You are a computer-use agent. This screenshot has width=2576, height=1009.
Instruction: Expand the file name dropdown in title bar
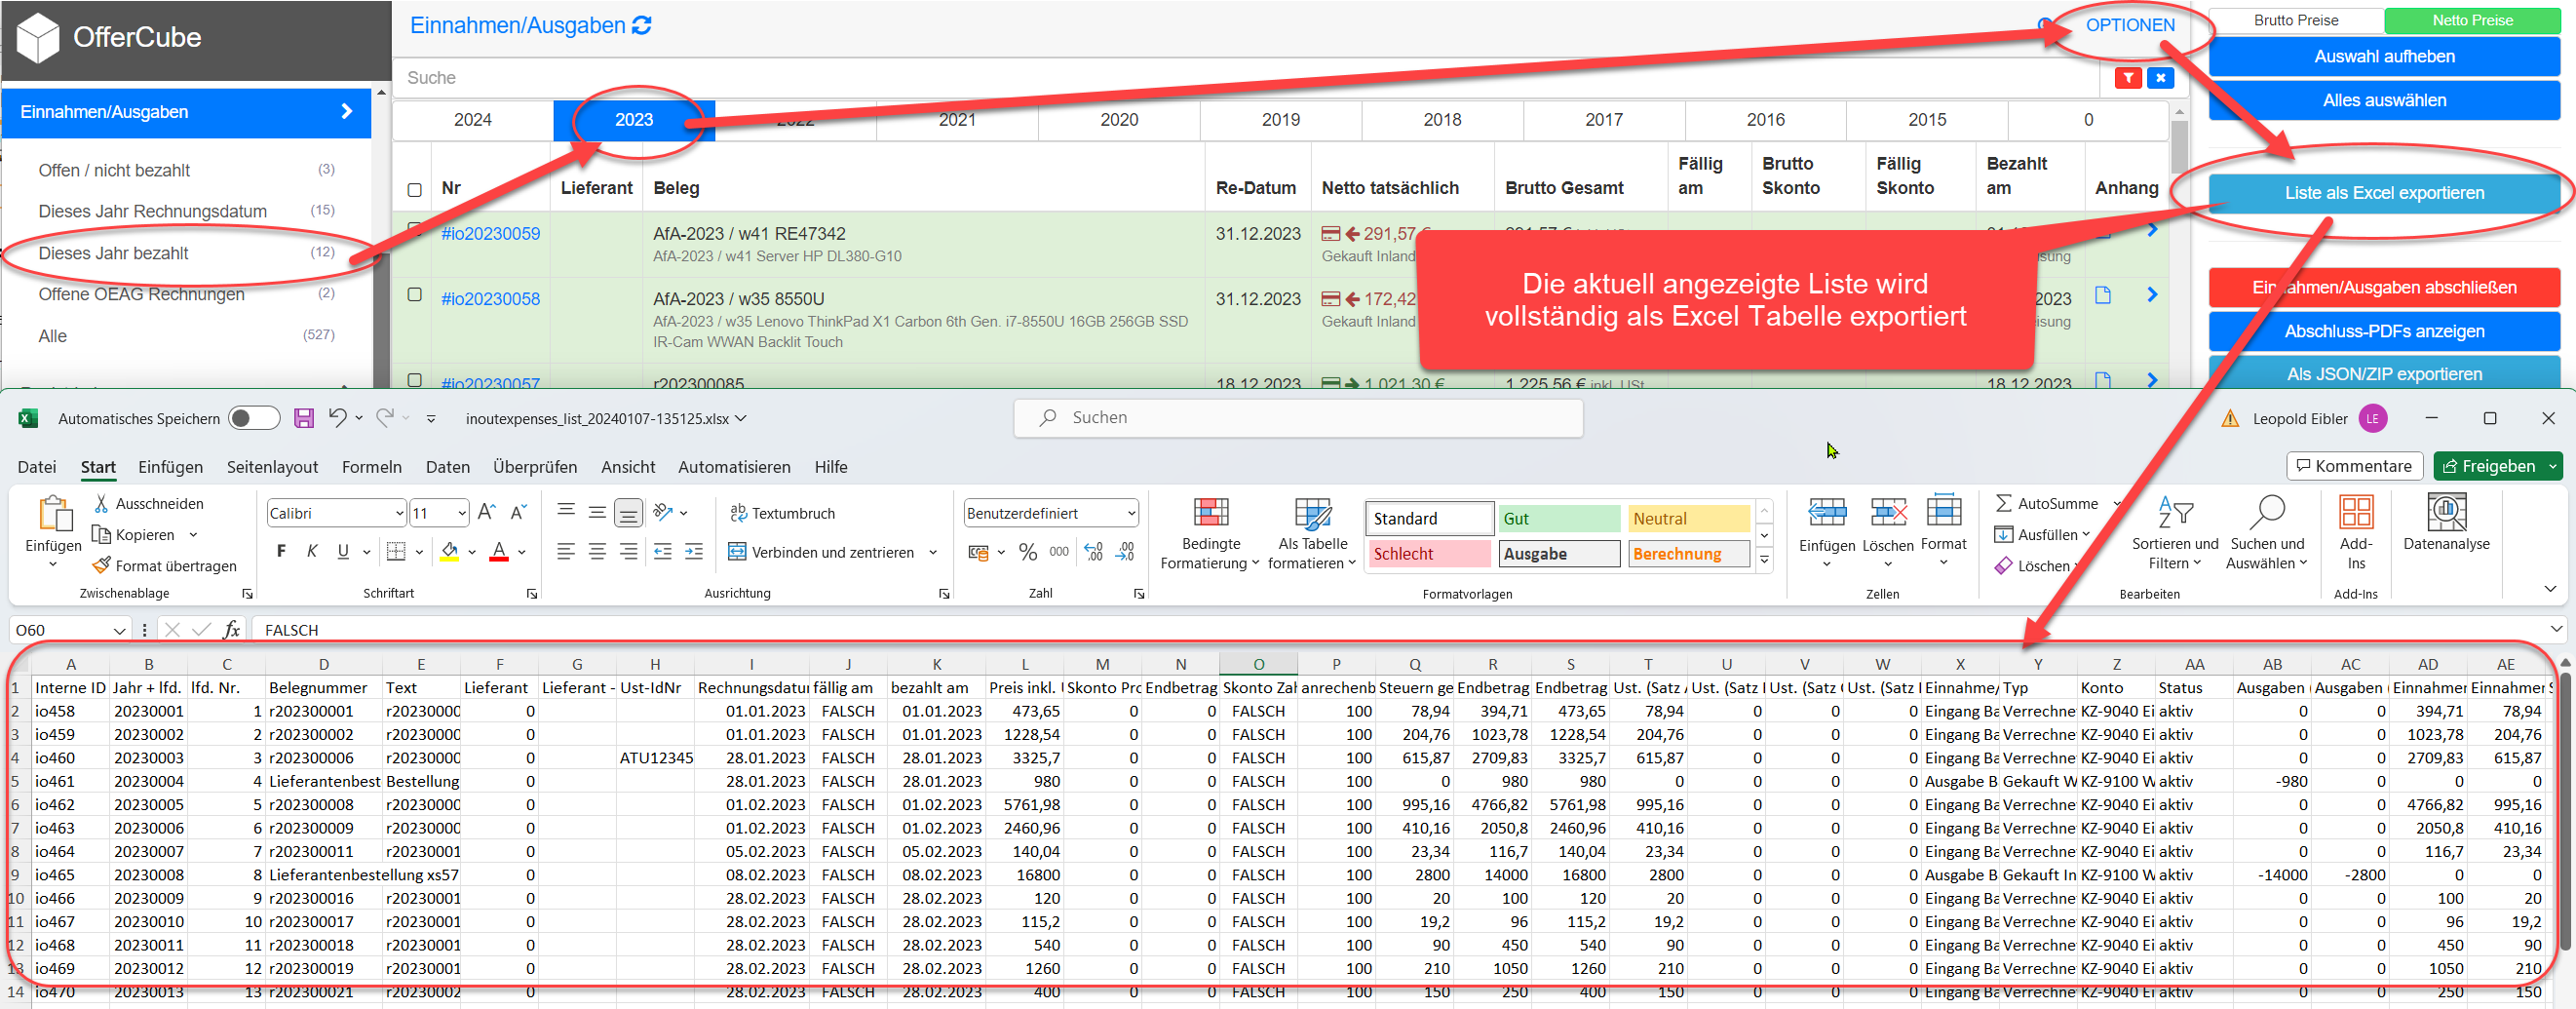pos(741,418)
